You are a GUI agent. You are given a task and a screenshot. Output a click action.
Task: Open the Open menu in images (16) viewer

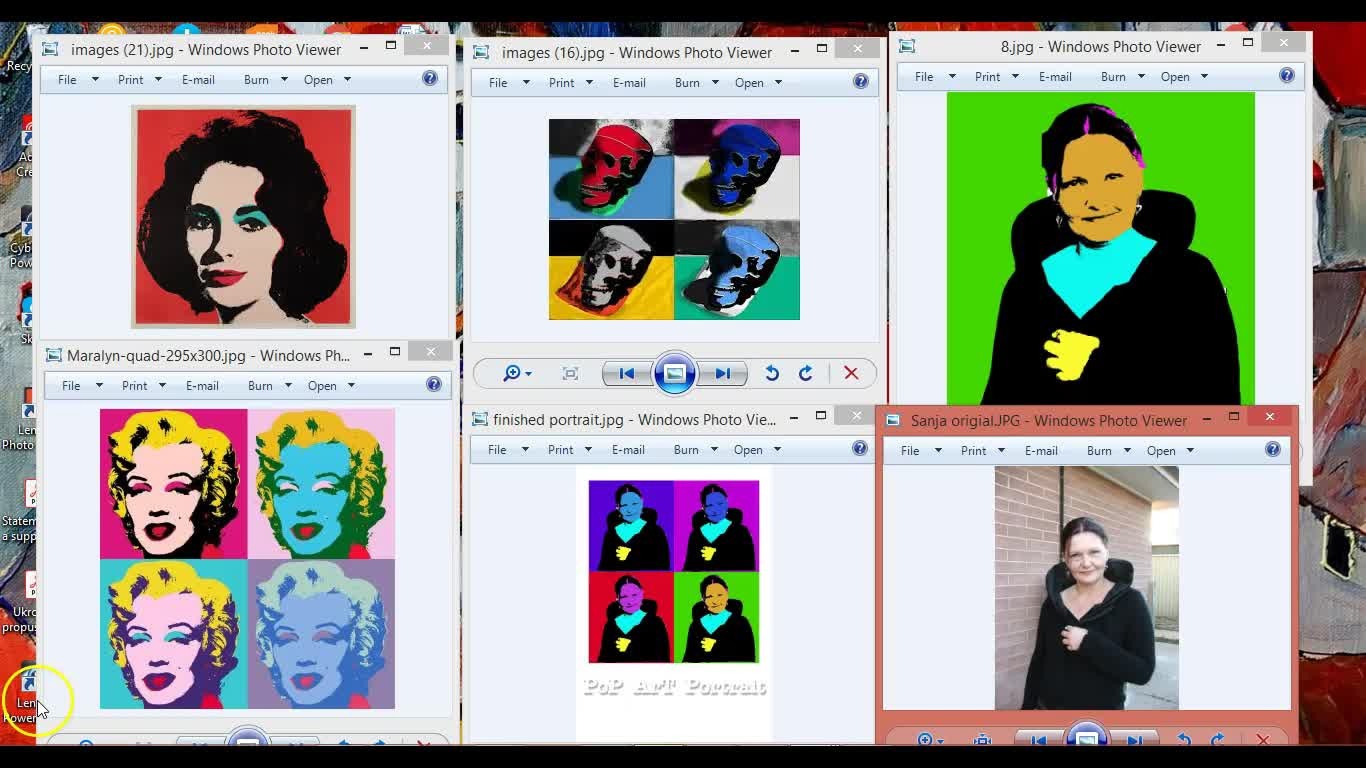(x=758, y=82)
